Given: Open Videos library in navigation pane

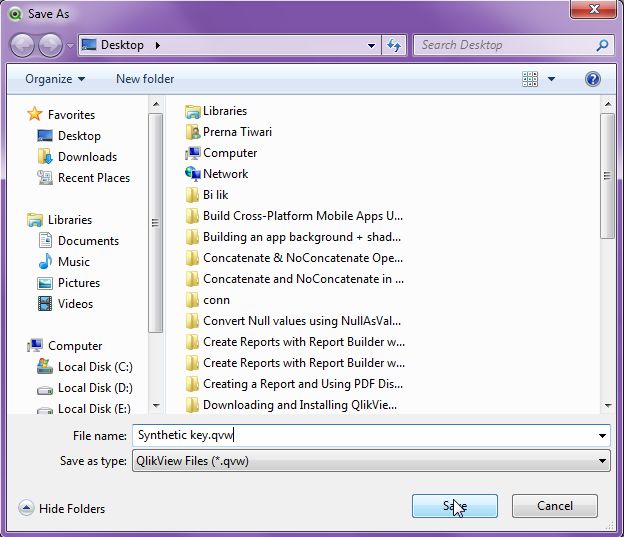Looking at the screenshot, I should [65, 304].
